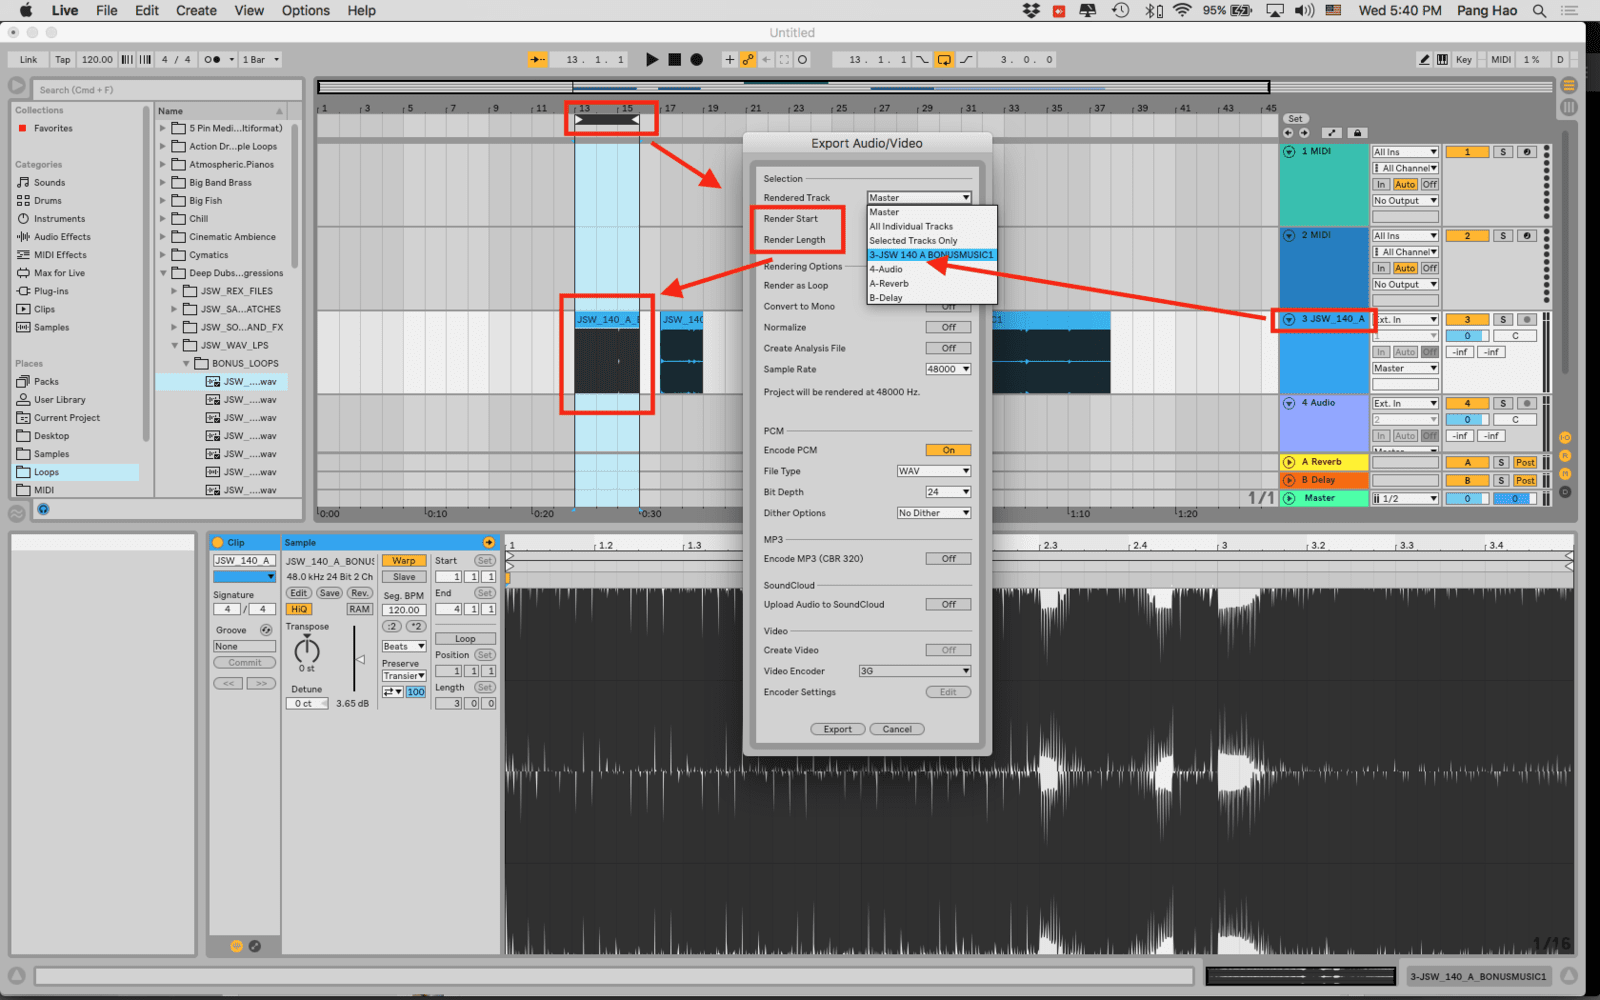
Task: Toggle Warp button in clip view
Action: 404,561
